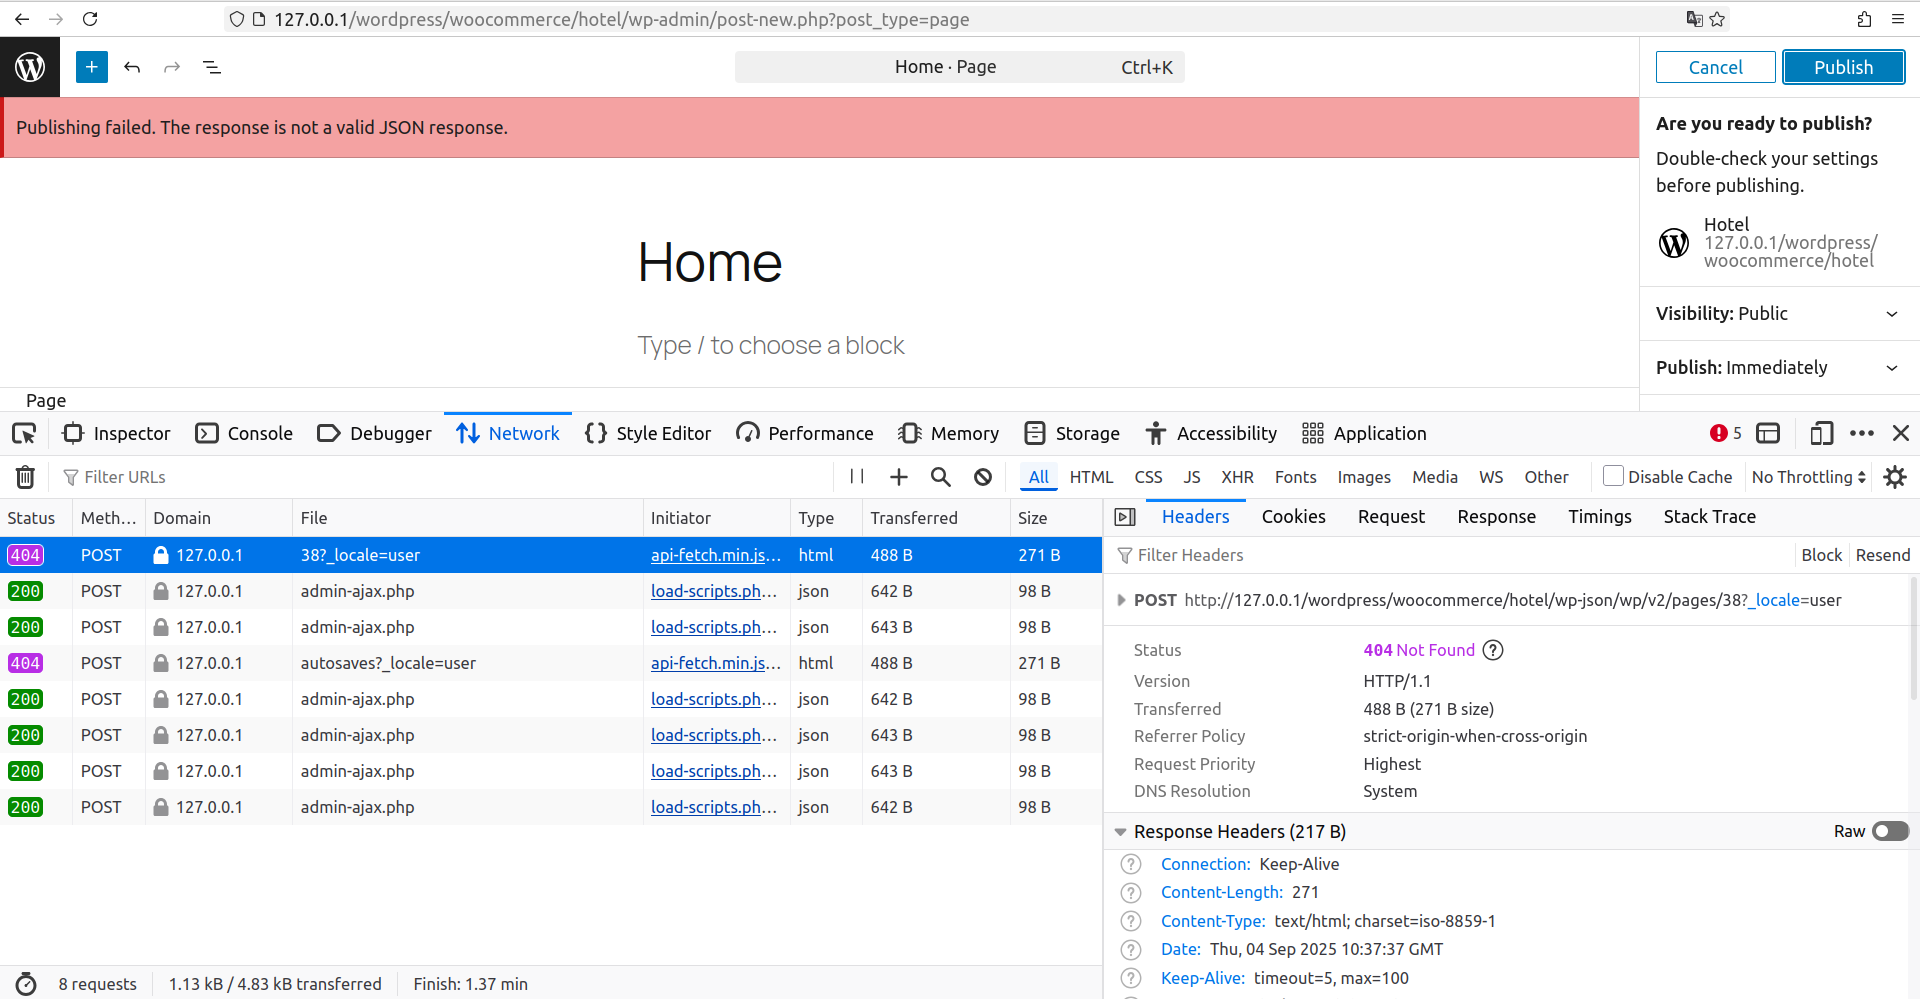
Task: Focus the Filter URLs input
Action: pyautogui.click(x=450, y=477)
